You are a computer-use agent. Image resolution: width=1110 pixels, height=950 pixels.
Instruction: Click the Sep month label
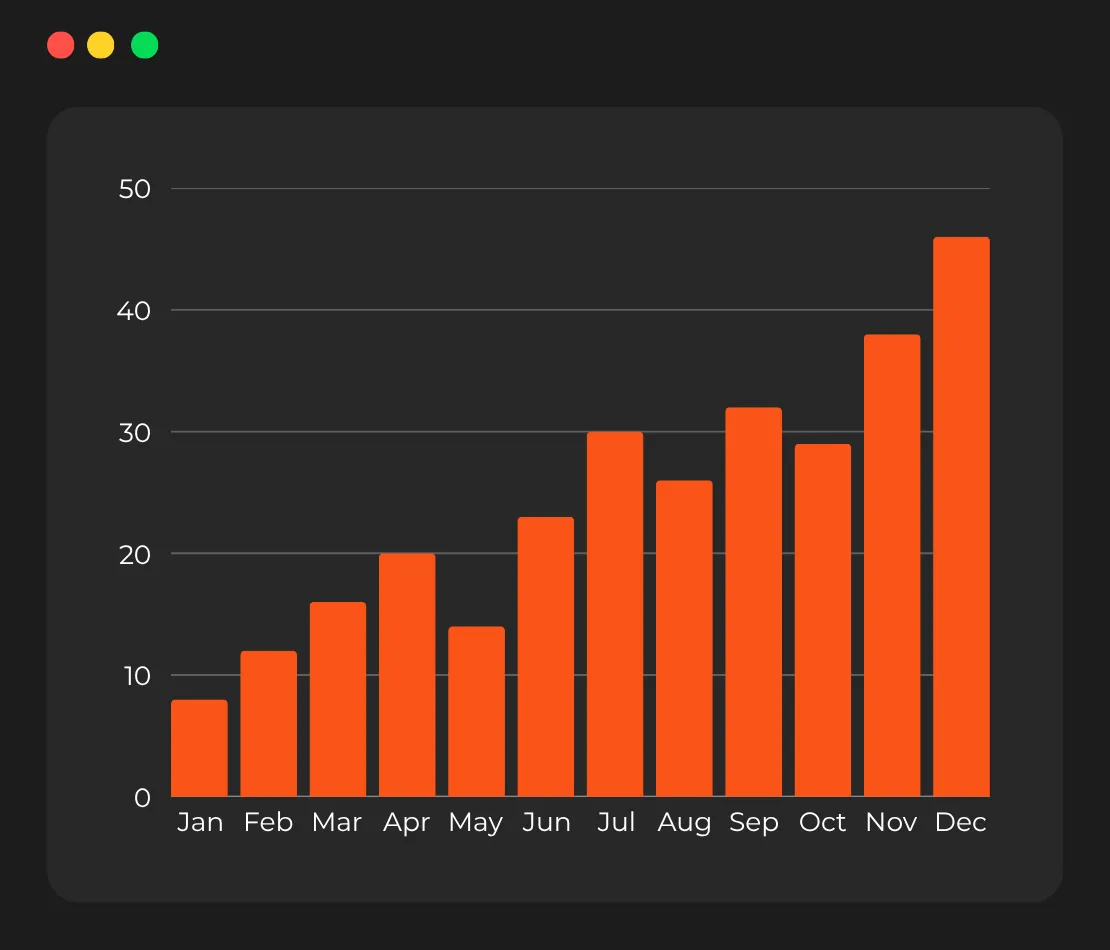pos(754,824)
